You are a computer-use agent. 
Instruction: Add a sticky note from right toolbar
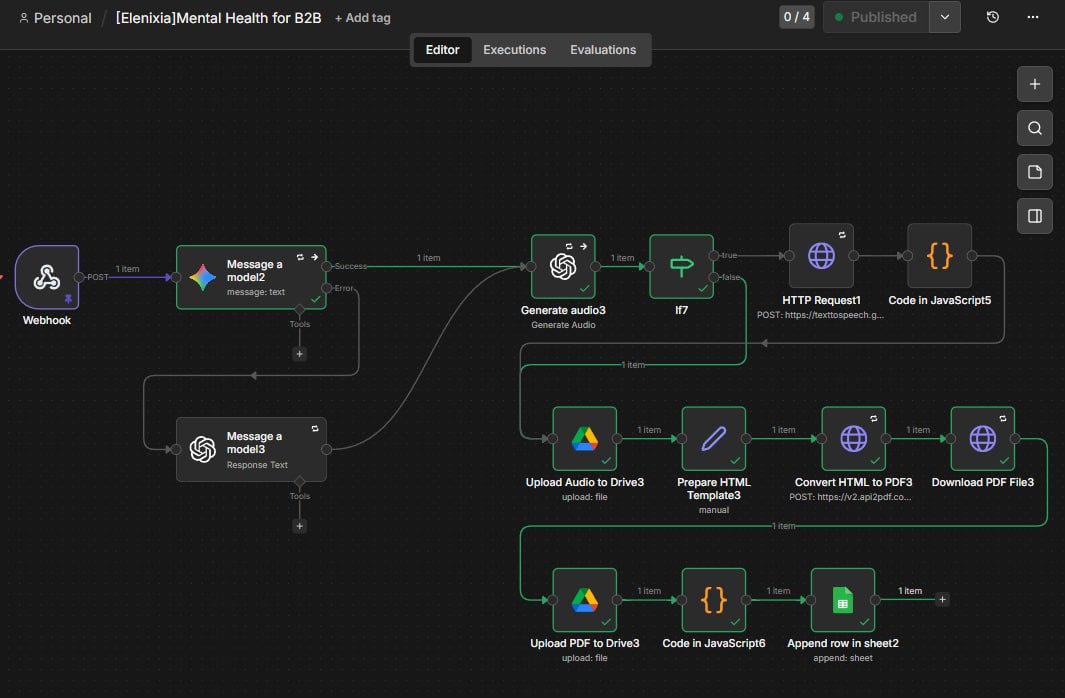1034,172
